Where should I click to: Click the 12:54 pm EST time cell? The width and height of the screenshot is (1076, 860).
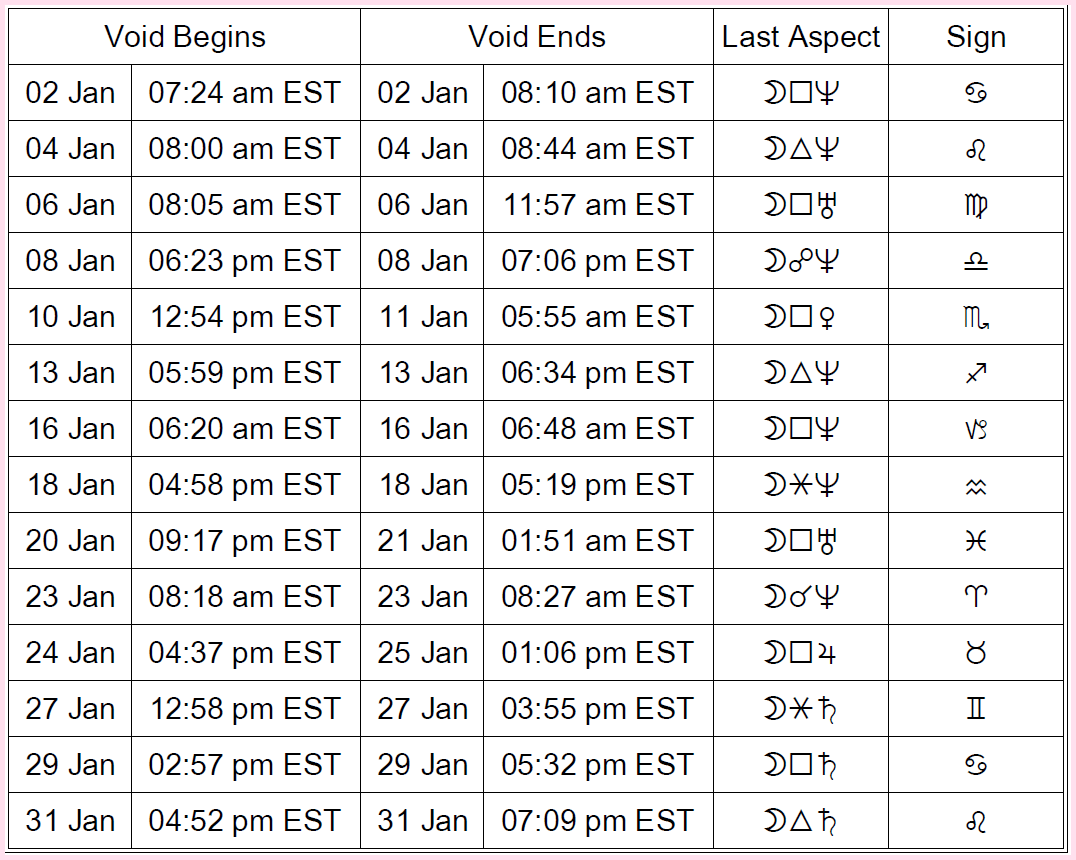pyautogui.click(x=245, y=317)
